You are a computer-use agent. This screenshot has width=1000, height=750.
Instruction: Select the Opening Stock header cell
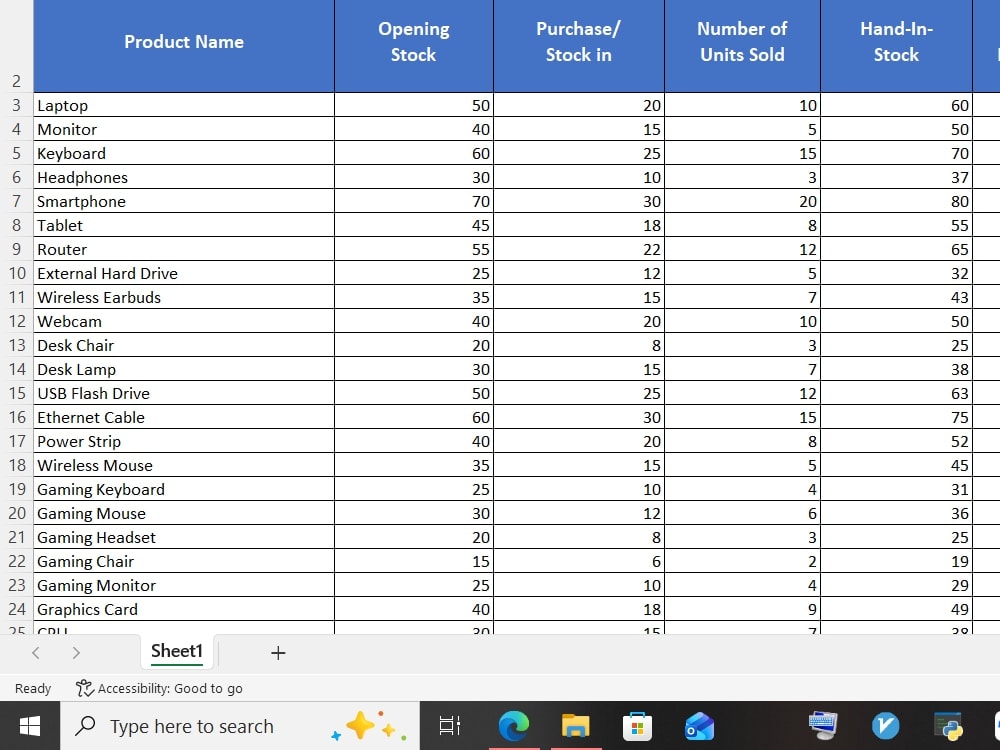coord(414,46)
